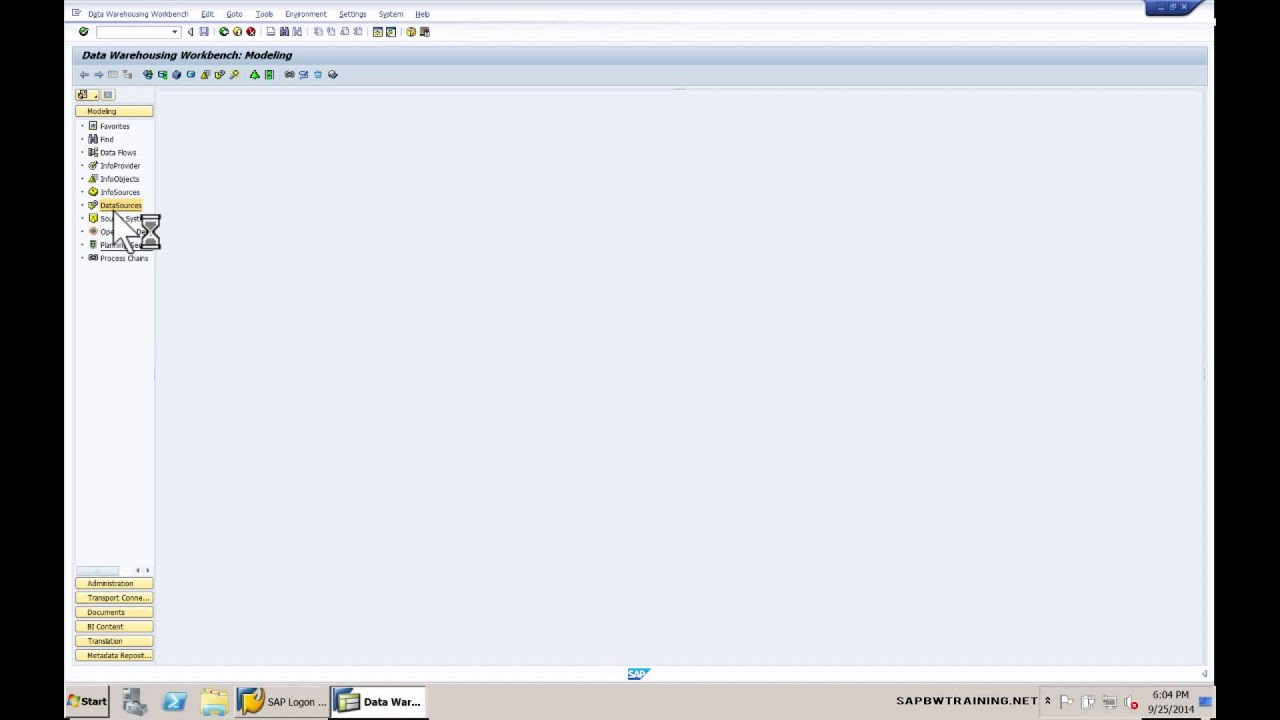1280x720 pixels.
Task: Select InfoSources in the Modeling tree
Action: click(120, 192)
